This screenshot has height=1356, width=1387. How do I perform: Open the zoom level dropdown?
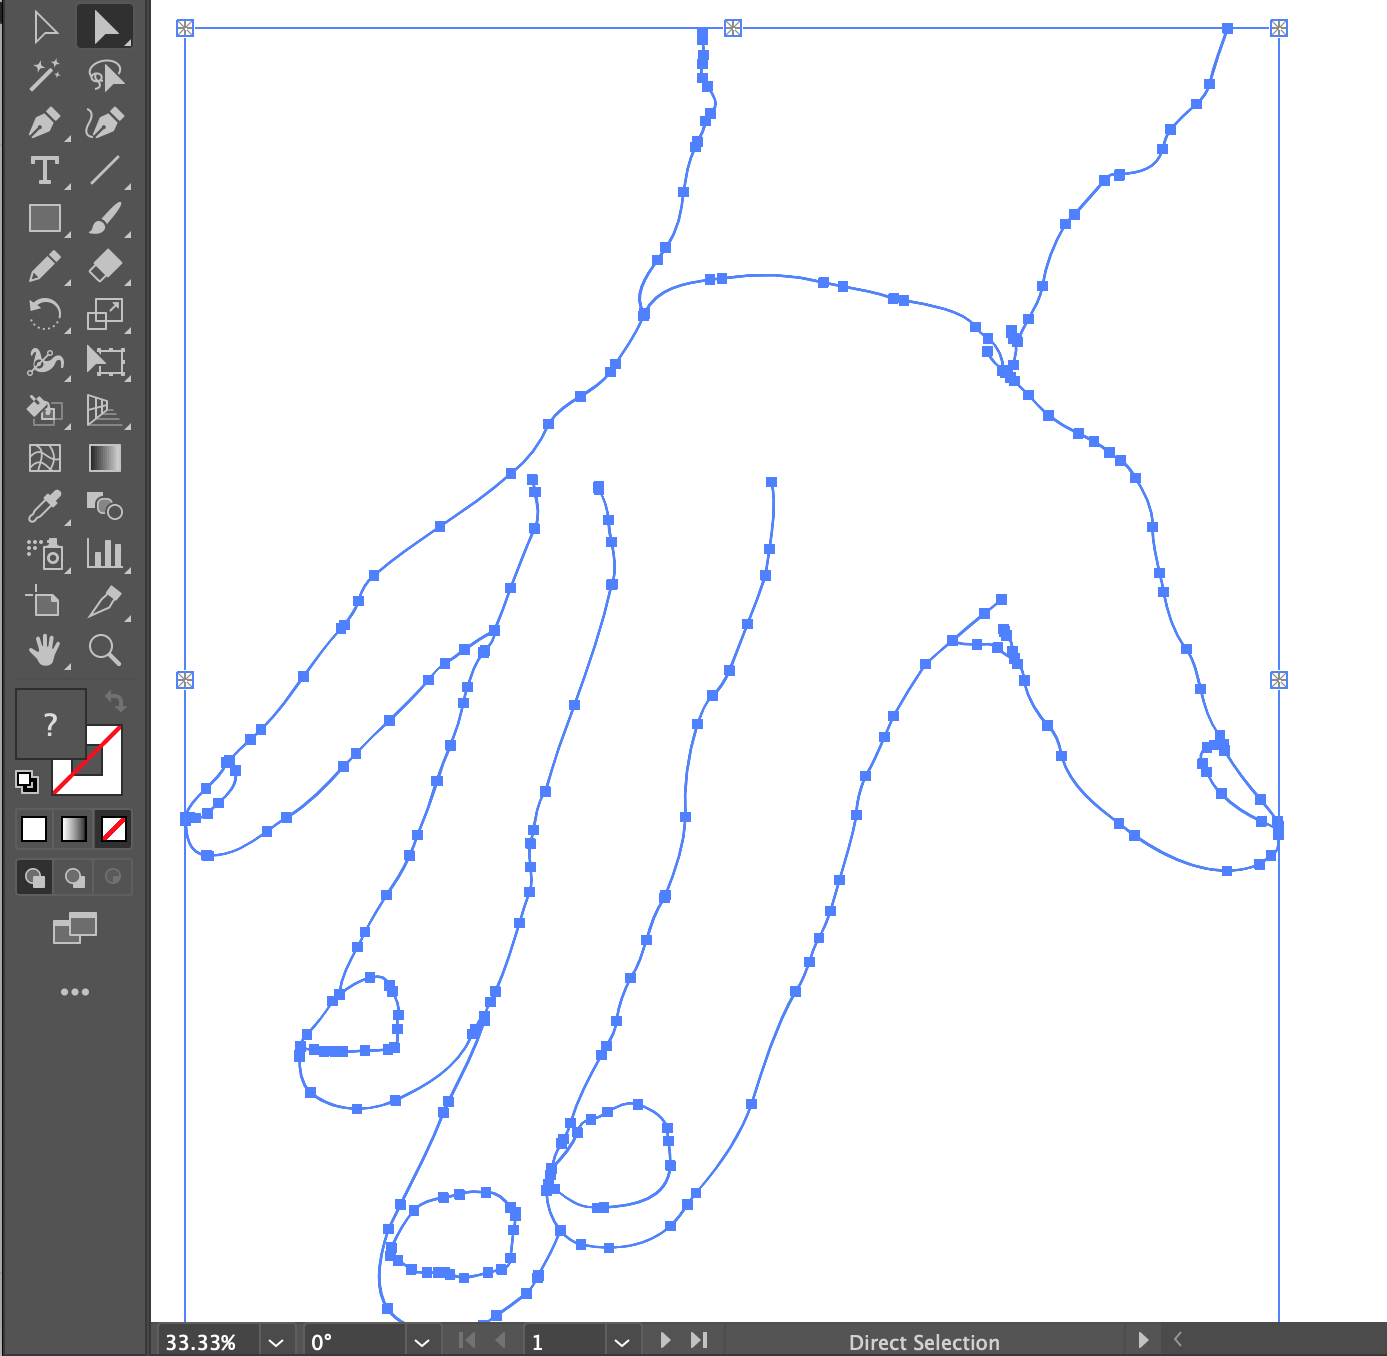[276, 1341]
